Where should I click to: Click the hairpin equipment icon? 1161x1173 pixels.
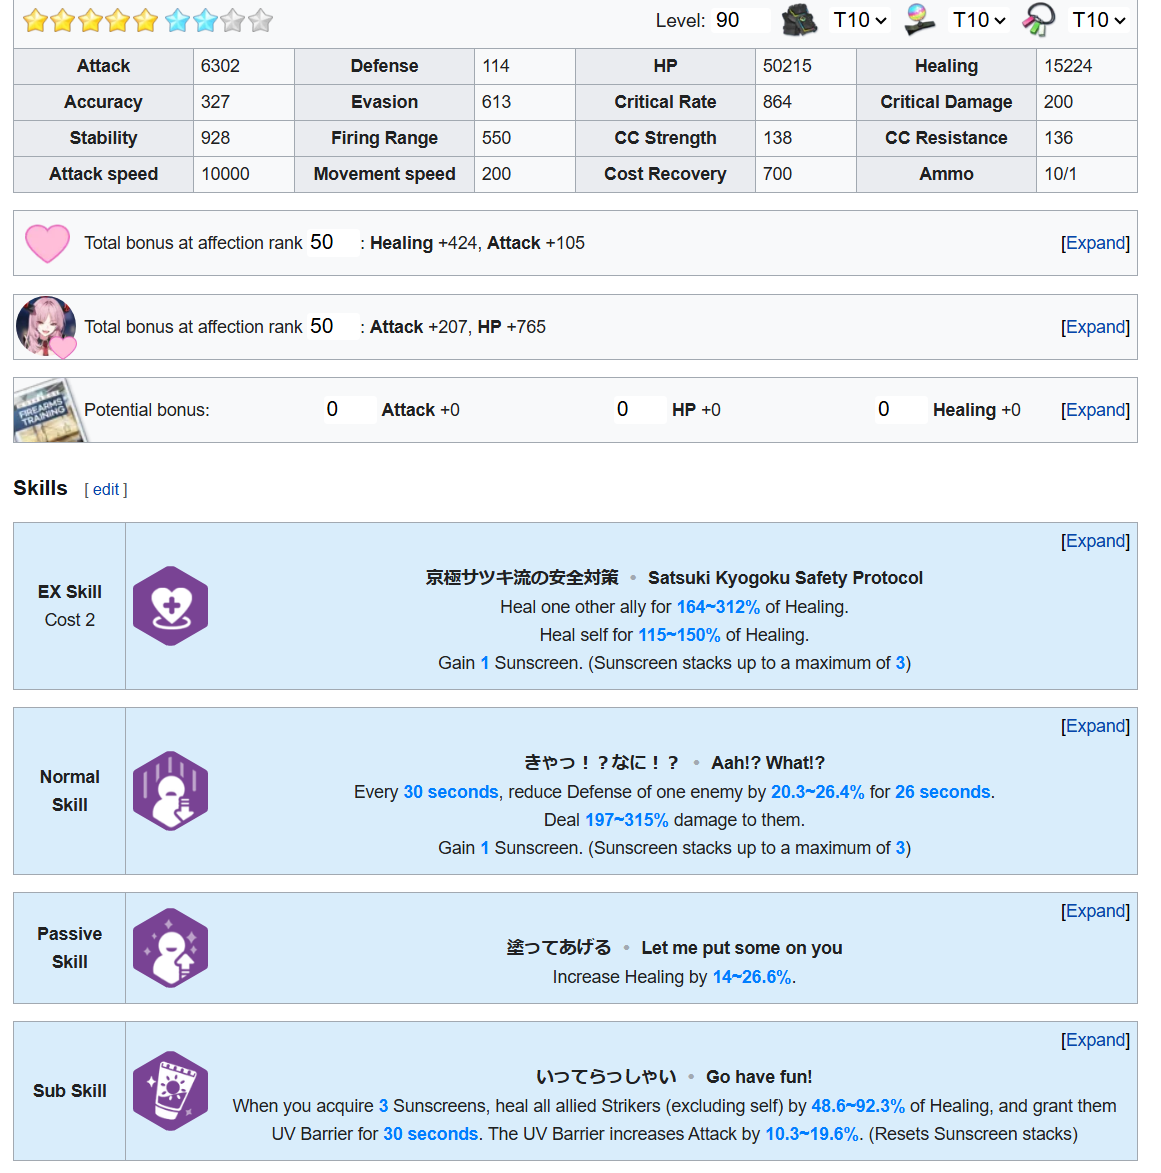click(x=920, y=20)
